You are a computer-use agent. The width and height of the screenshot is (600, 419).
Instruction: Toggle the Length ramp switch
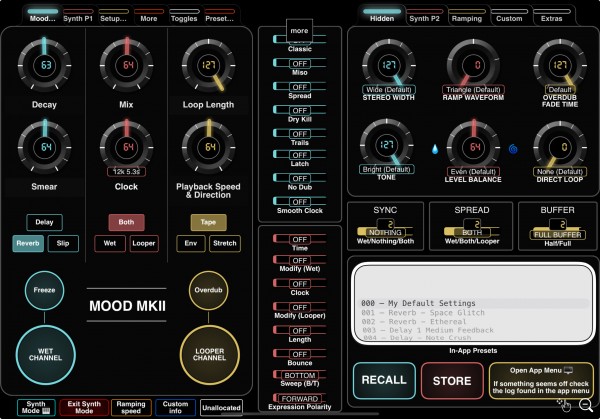[x=300, y=331]
